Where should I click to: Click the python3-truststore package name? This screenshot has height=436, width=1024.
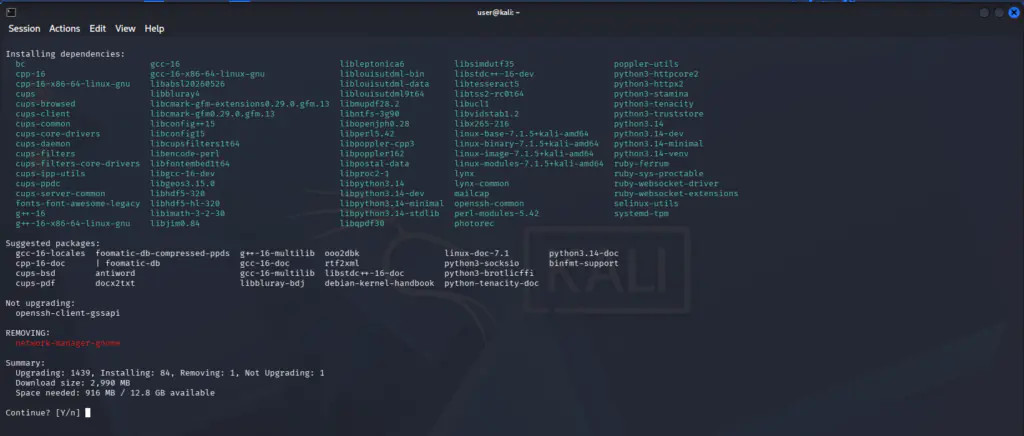[x=659, y=114]
